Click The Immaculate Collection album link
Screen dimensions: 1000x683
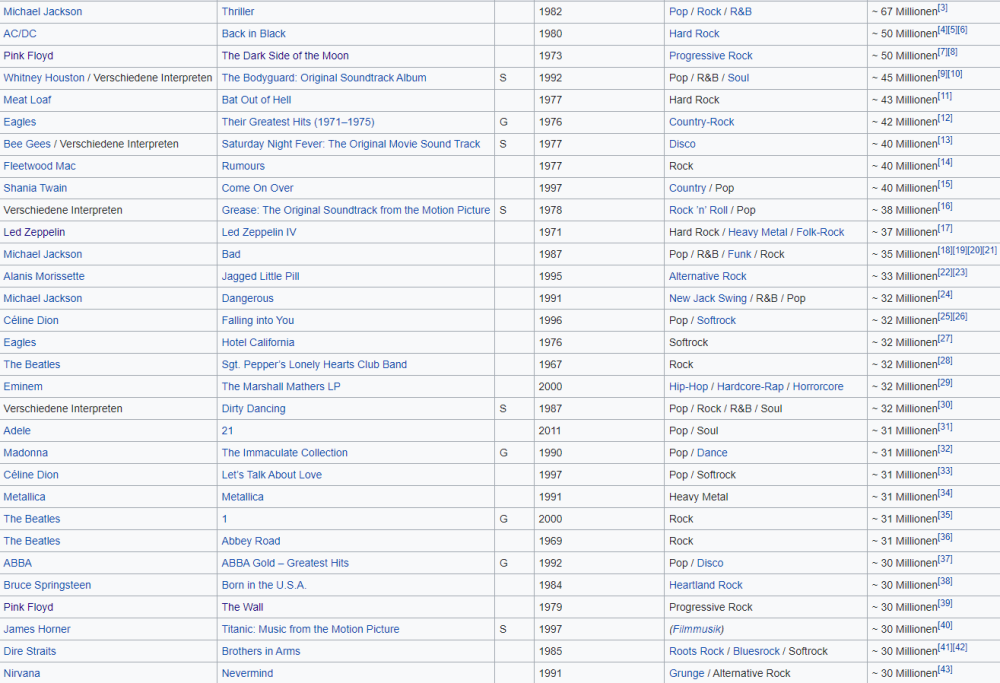[284, 453]
